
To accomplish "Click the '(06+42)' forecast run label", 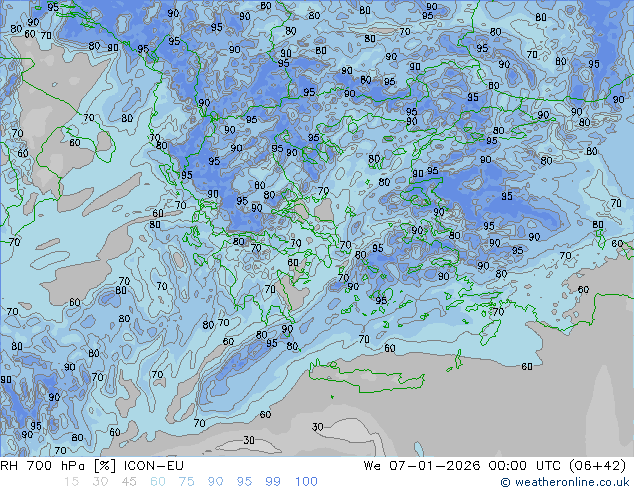I will click(x=597, y=466).
